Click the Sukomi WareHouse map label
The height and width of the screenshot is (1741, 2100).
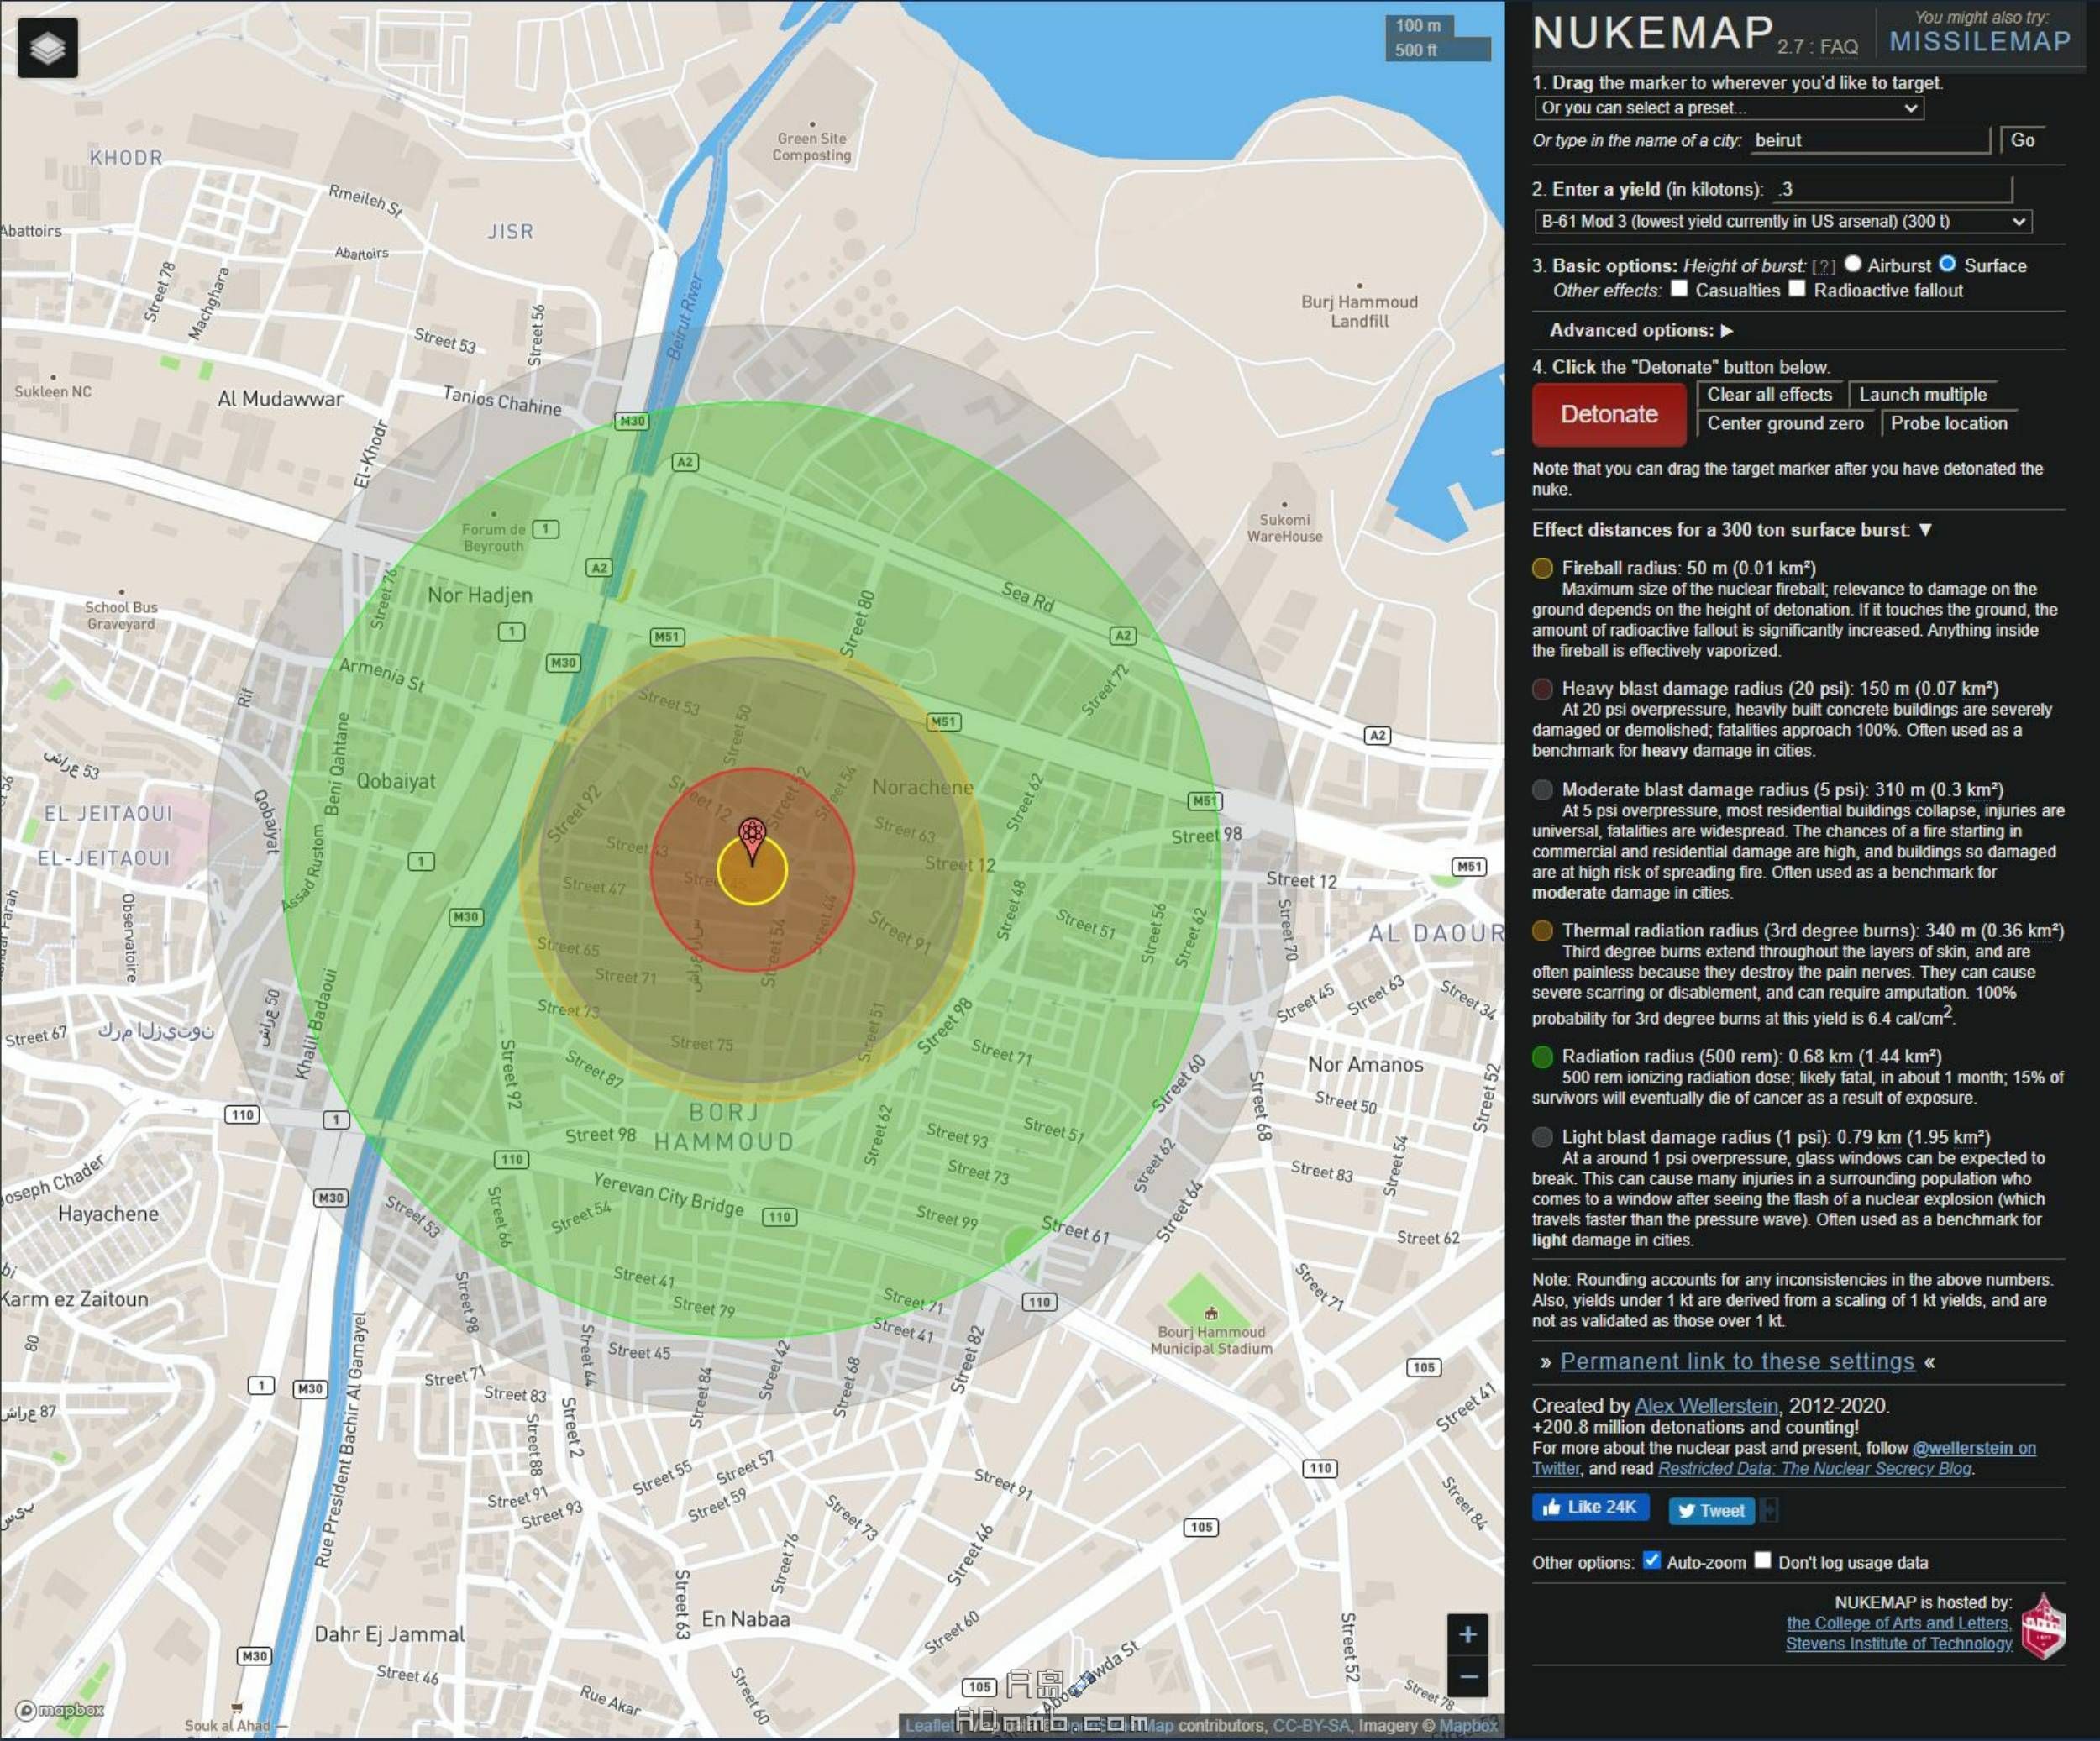pos(1284,528)
